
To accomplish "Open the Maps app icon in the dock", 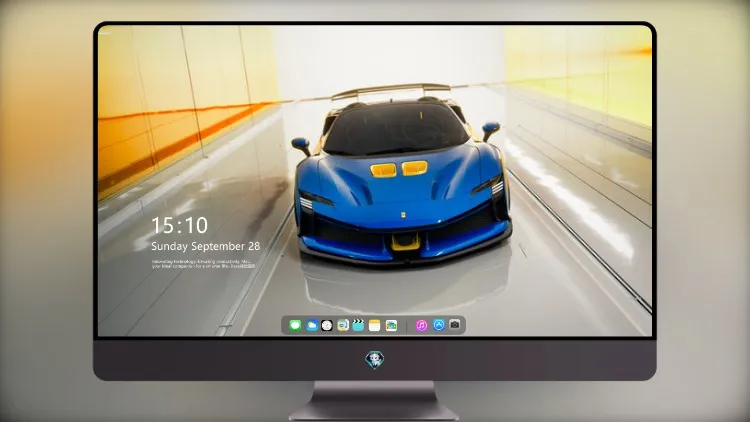I will tap(343, 326).
